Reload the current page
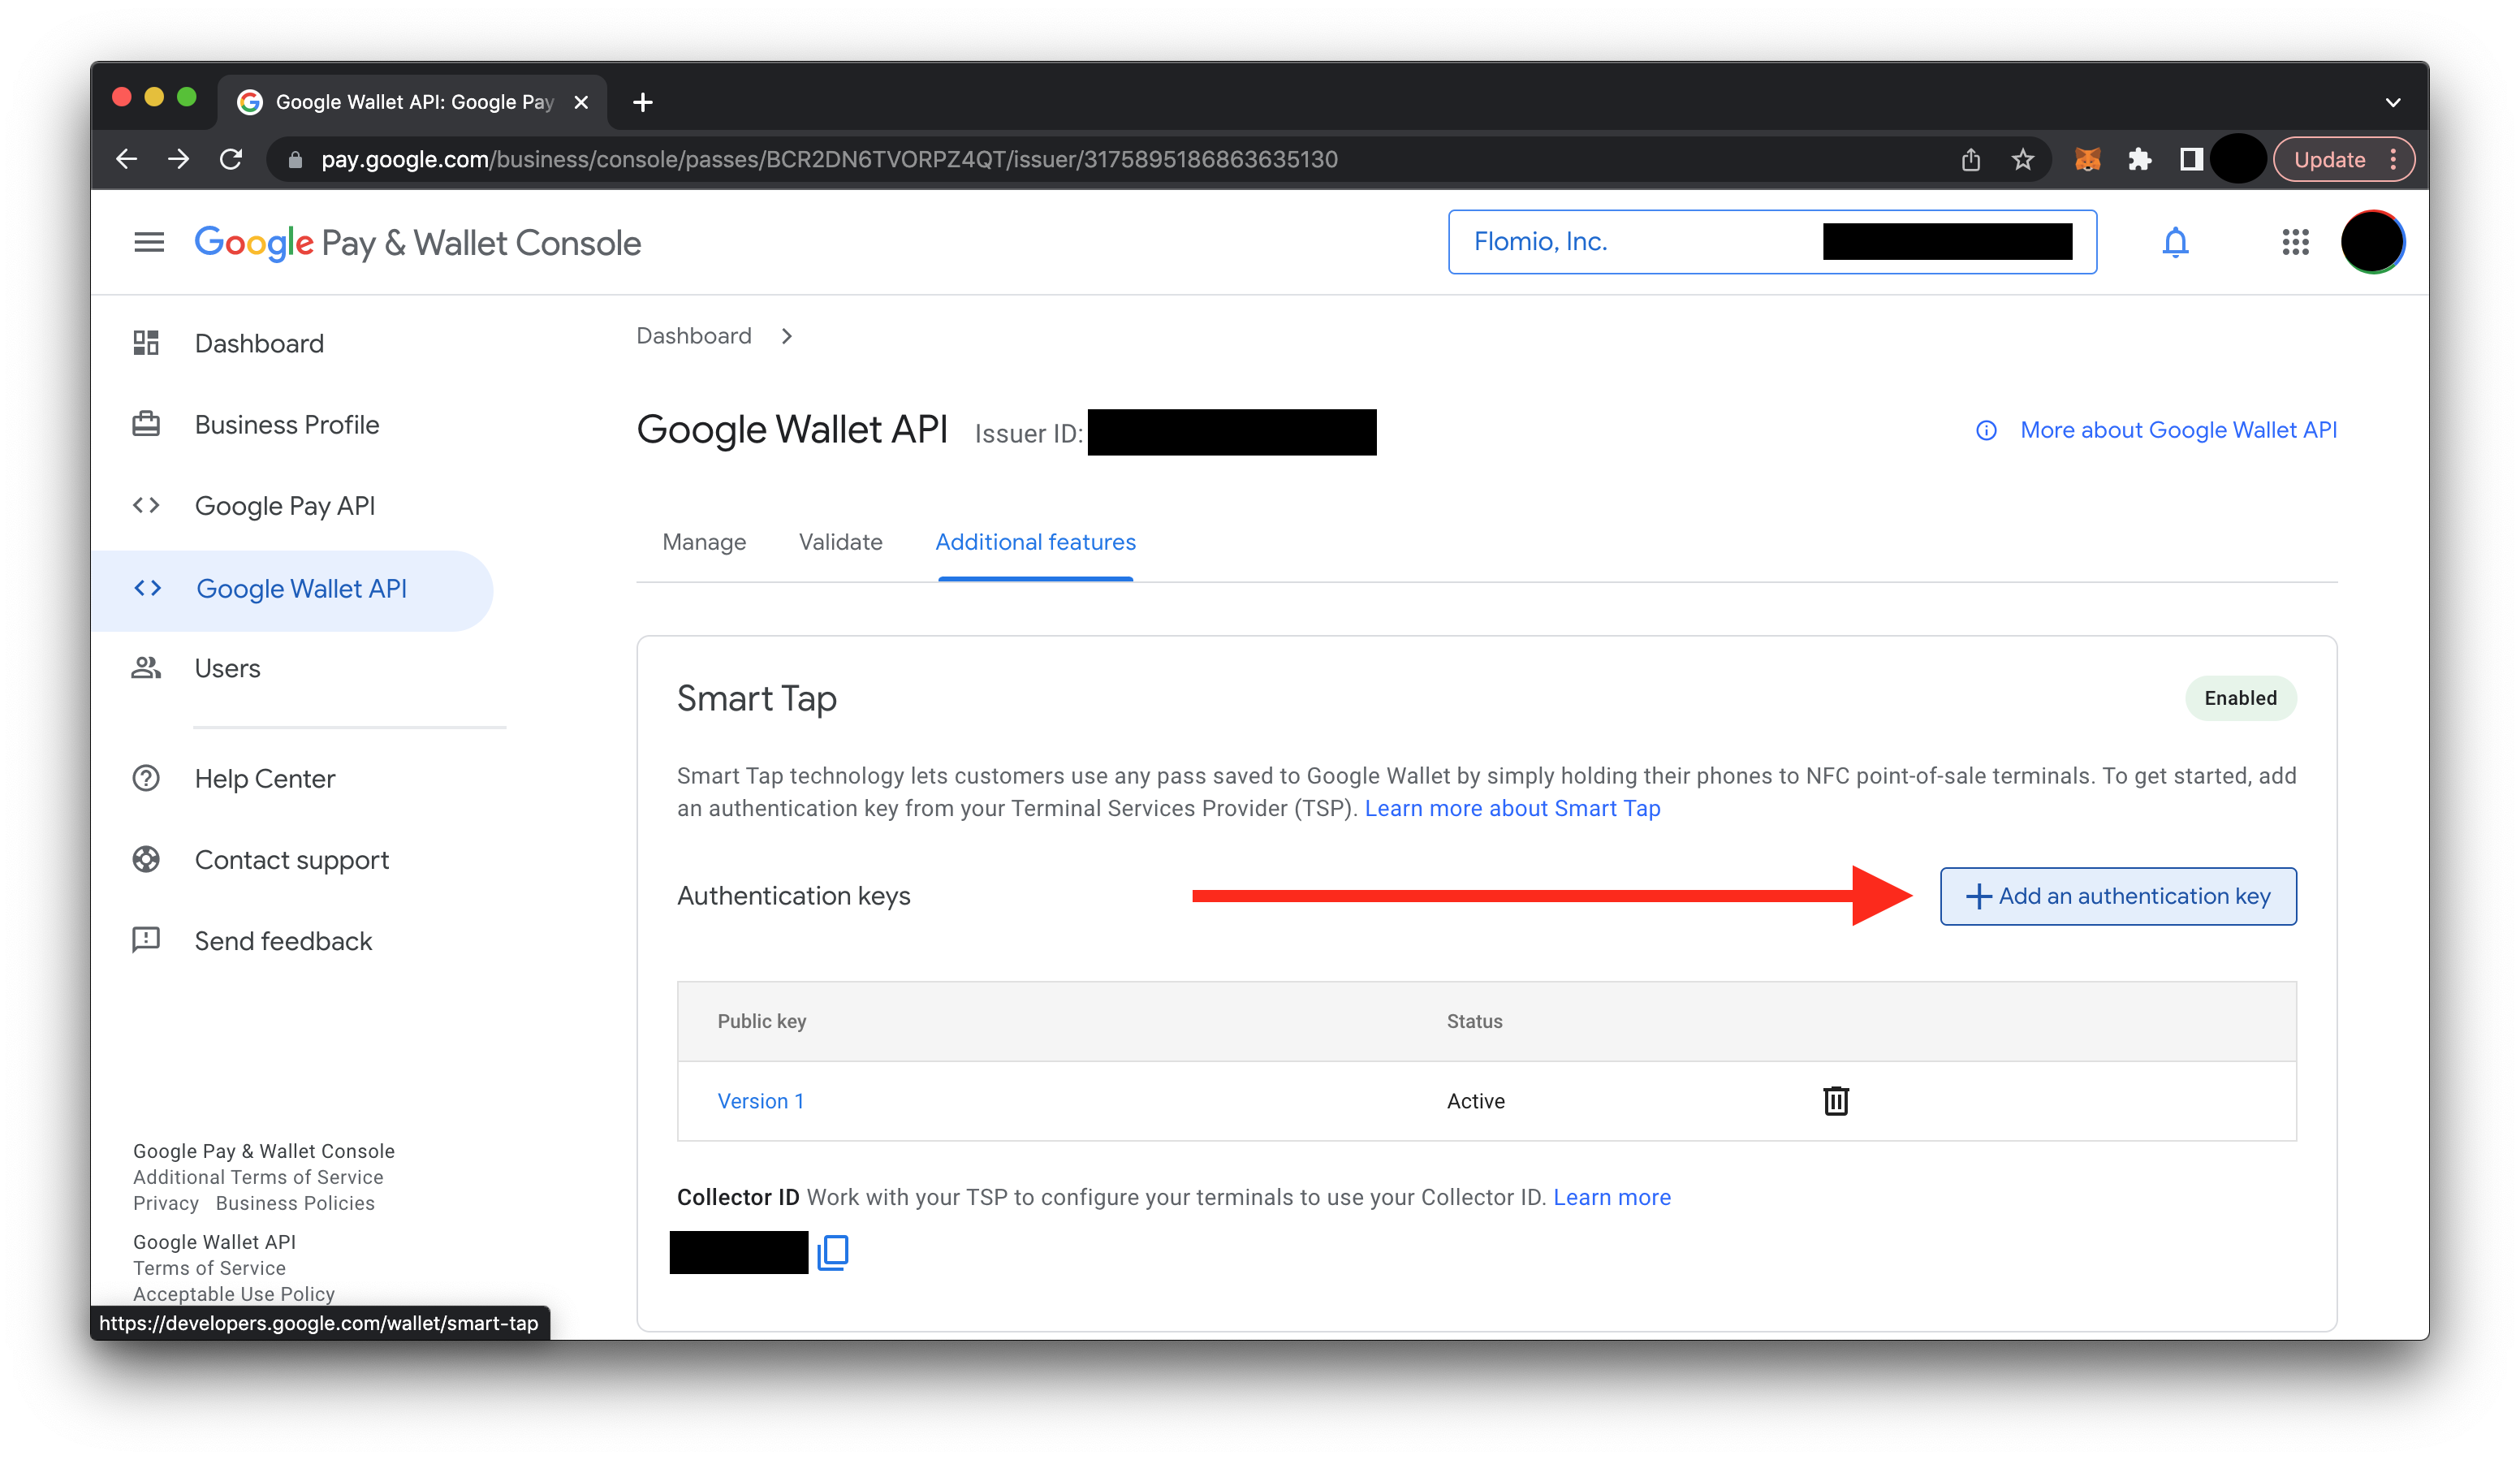2520x1460 pixels. pyautogui.click(x=231, y=160)
